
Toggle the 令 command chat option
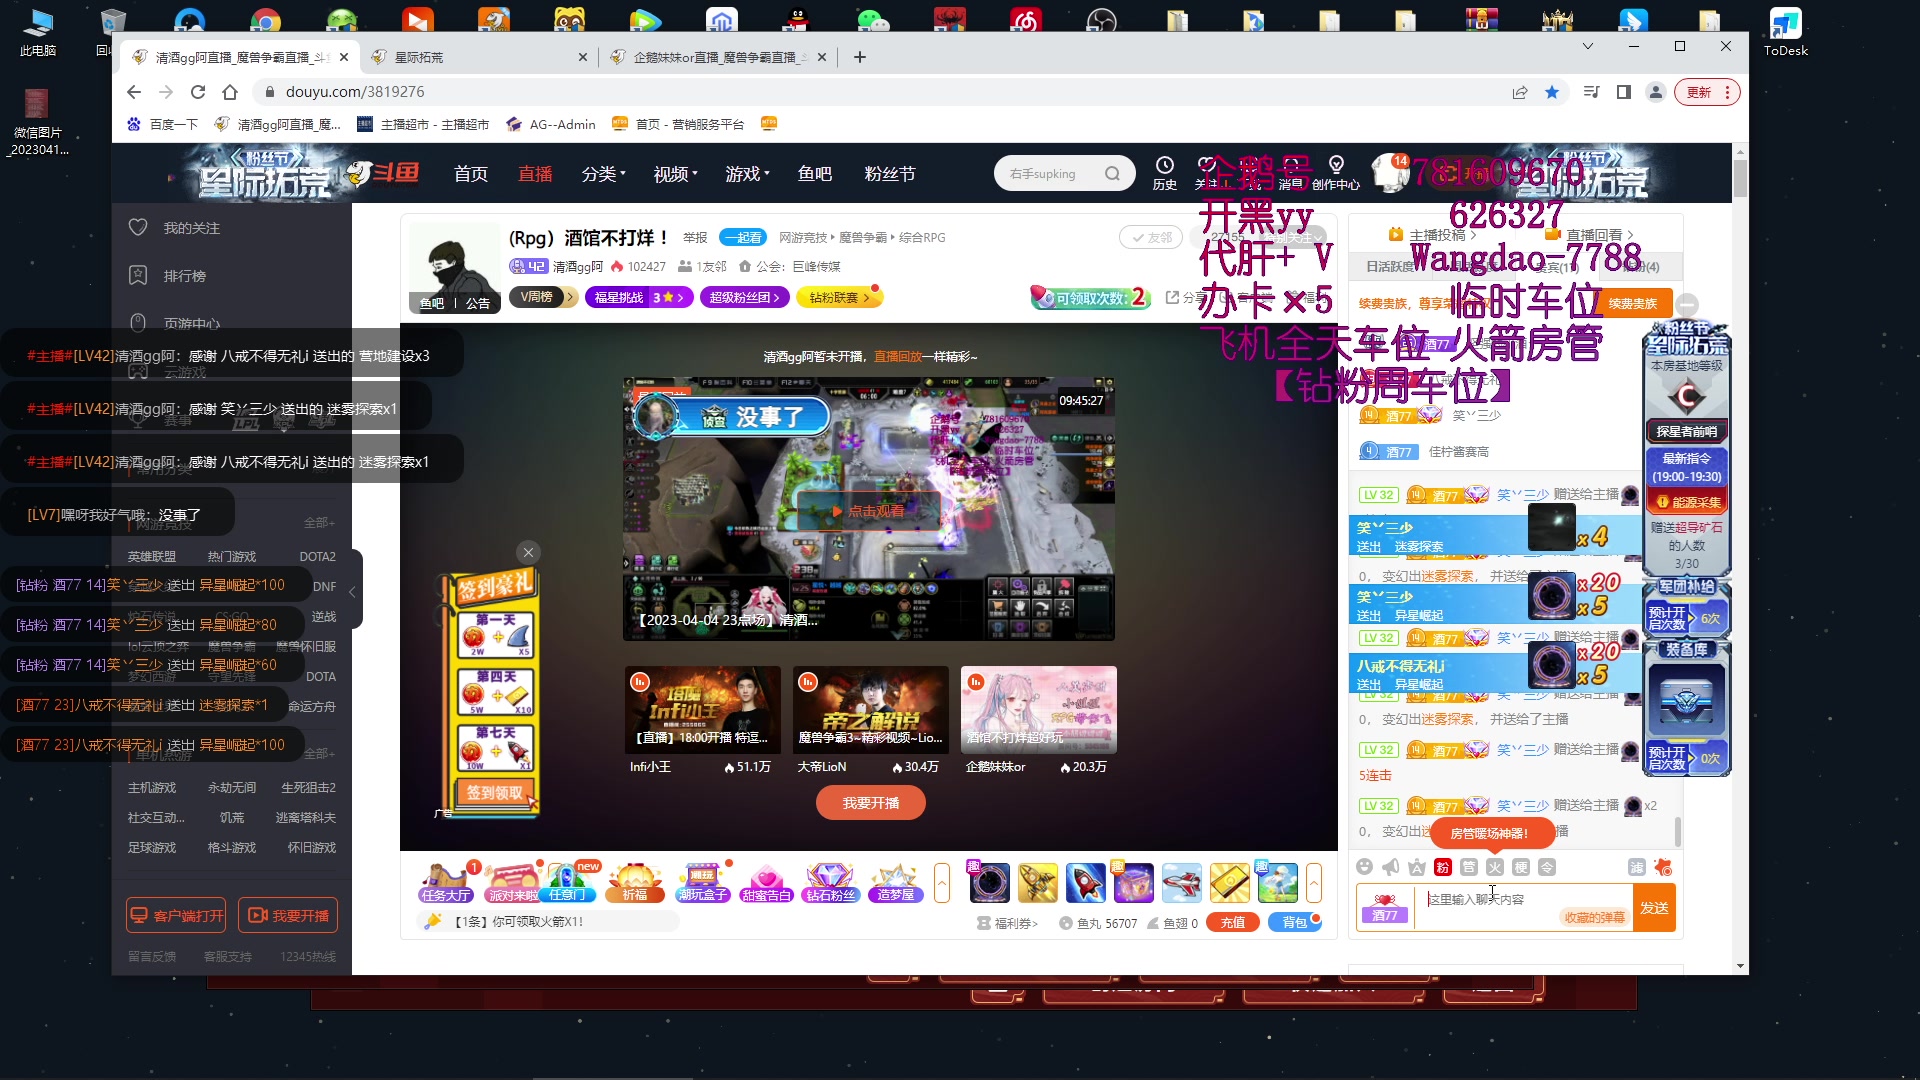[x=1547, y=867]
